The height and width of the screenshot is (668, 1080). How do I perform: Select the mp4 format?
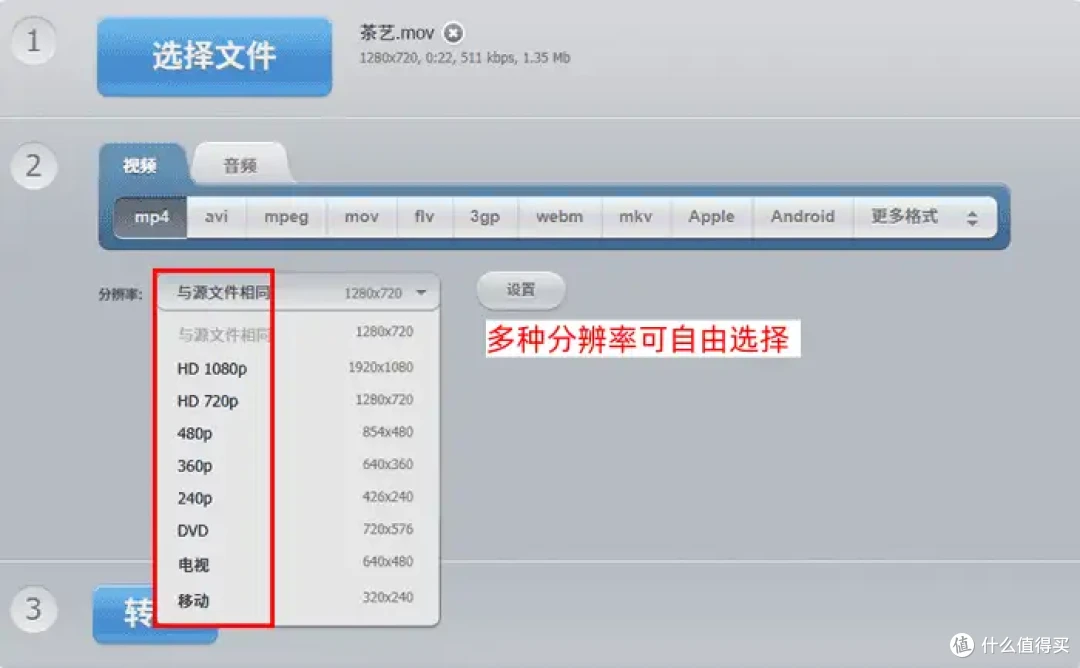151,217
